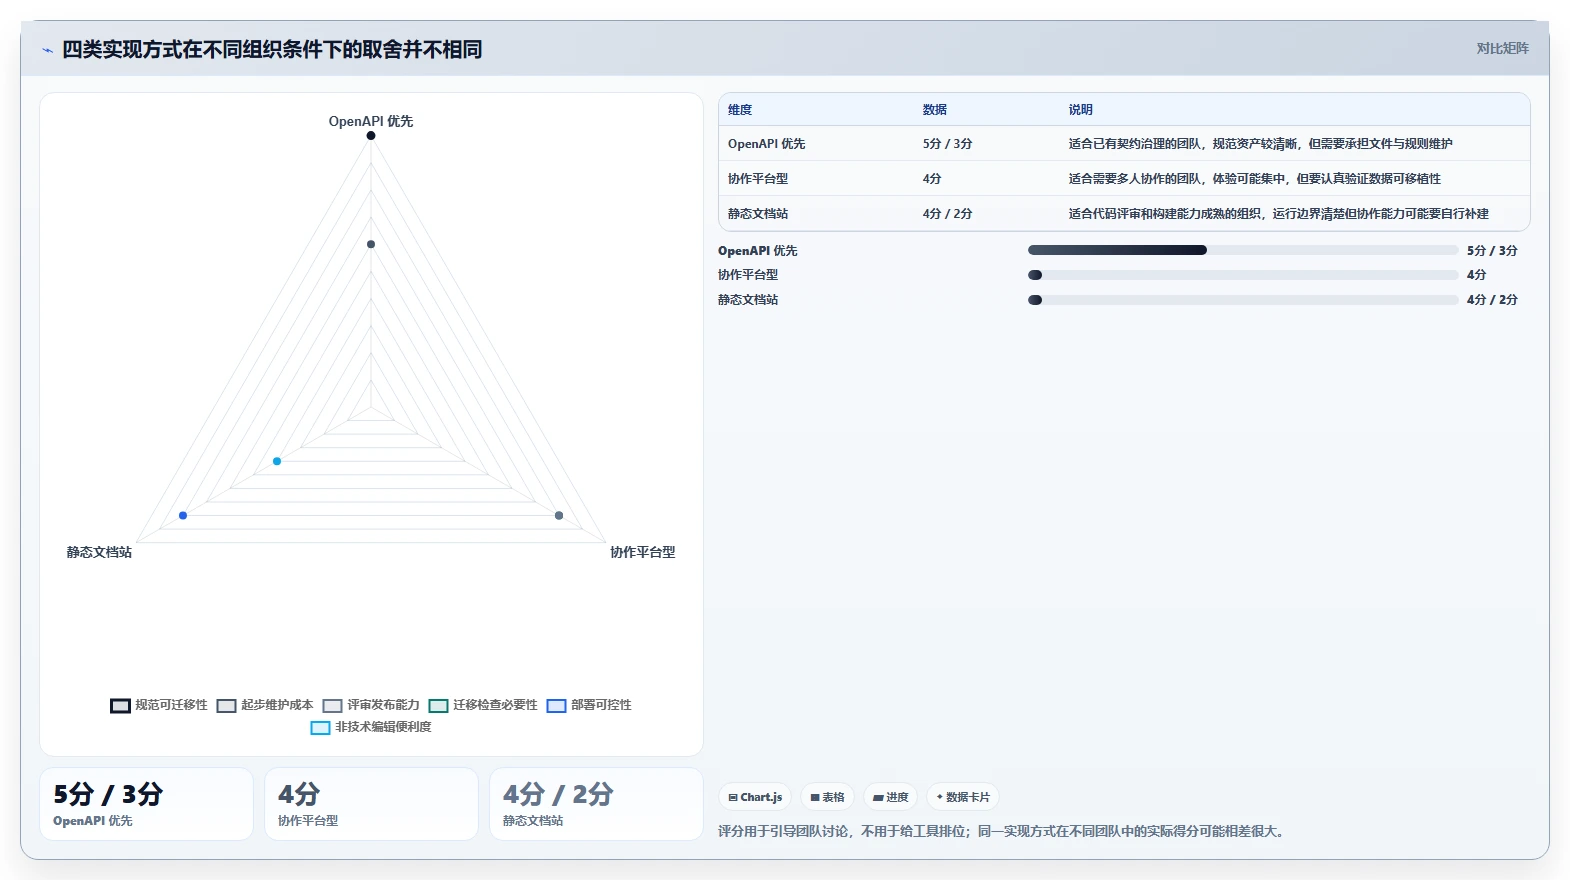
Task: Click the Chart.js tag
Action: point(755,797)
